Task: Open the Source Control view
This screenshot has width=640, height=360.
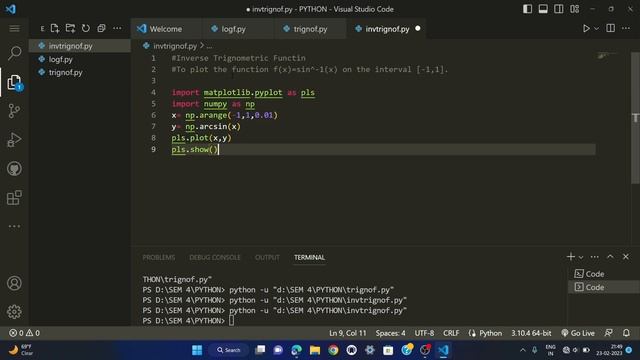Action: [x=14, y=111]
